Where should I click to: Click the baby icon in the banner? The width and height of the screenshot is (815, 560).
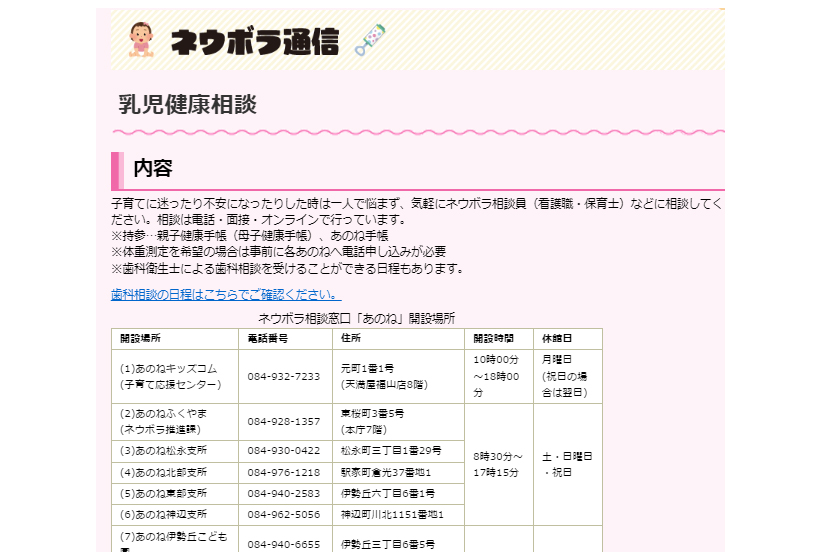click(x=141, y=39)
